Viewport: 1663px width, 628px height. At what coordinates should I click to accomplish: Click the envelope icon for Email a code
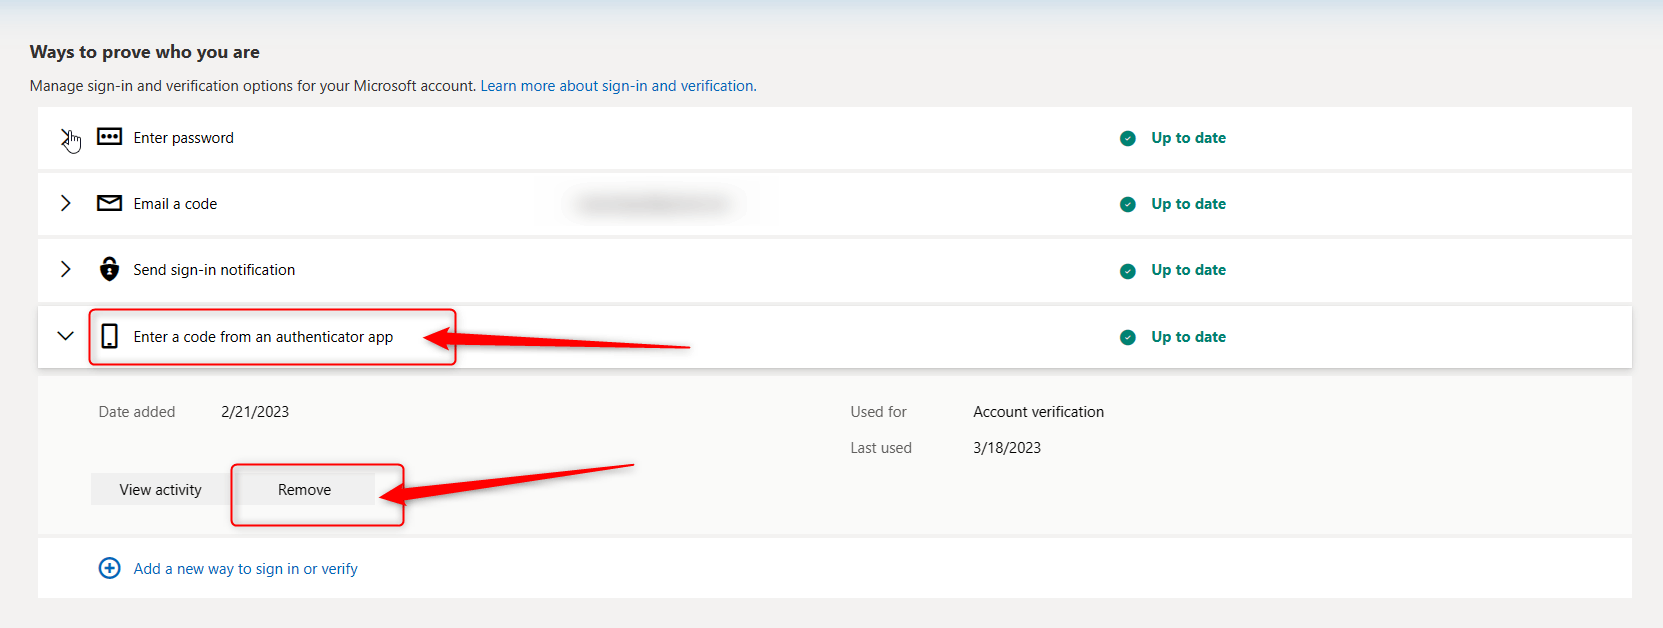pos(109,203)
